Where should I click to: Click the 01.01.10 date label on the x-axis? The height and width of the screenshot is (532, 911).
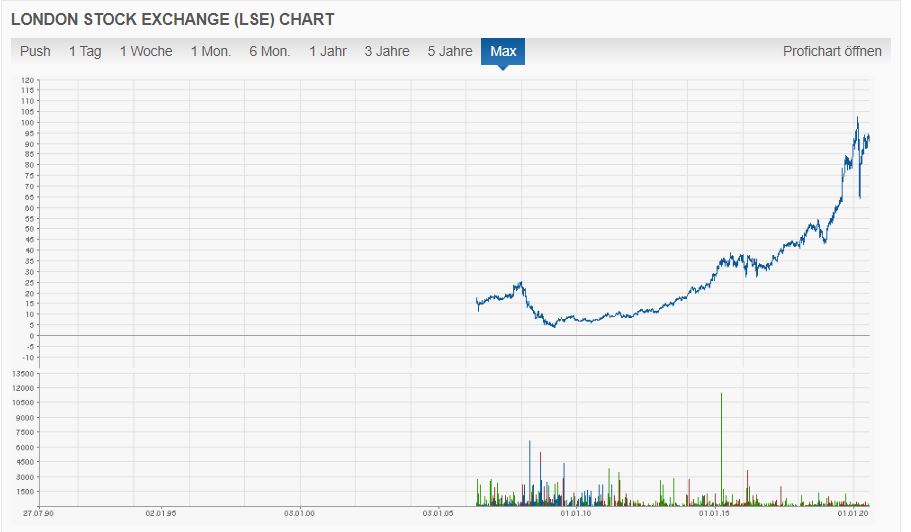576,513
